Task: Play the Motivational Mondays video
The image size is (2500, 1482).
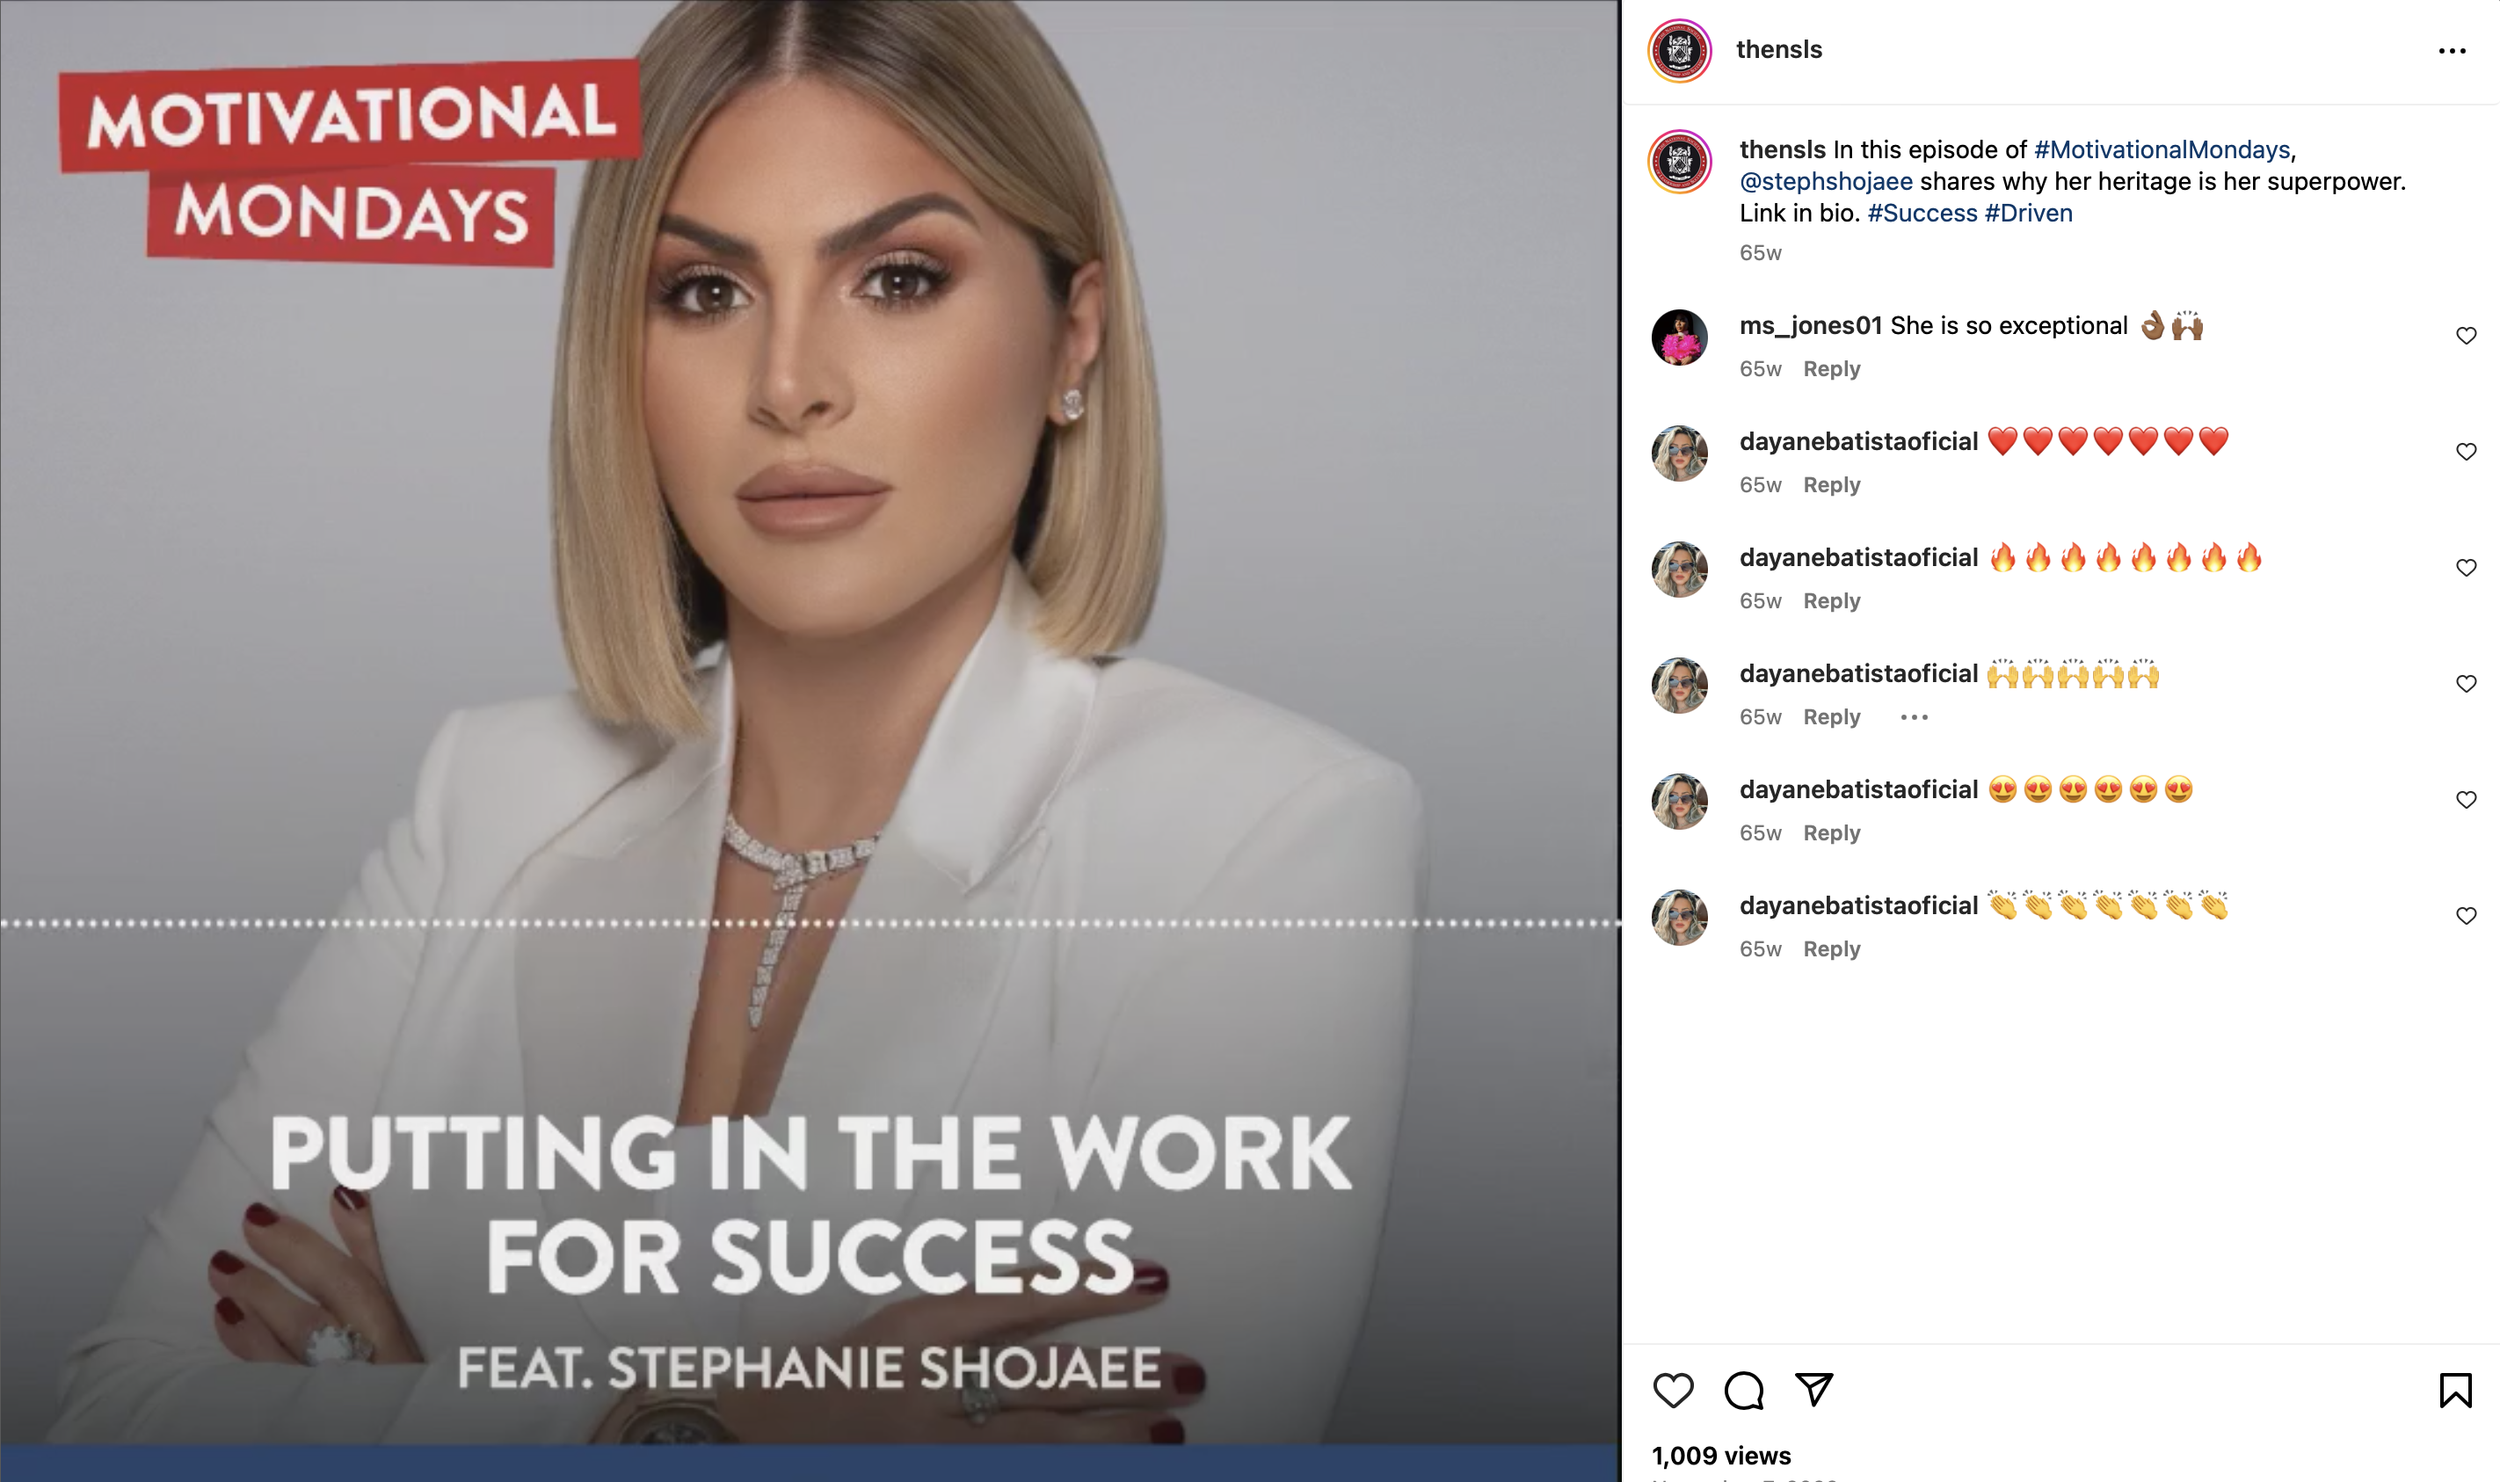Action: click(810, 740)
